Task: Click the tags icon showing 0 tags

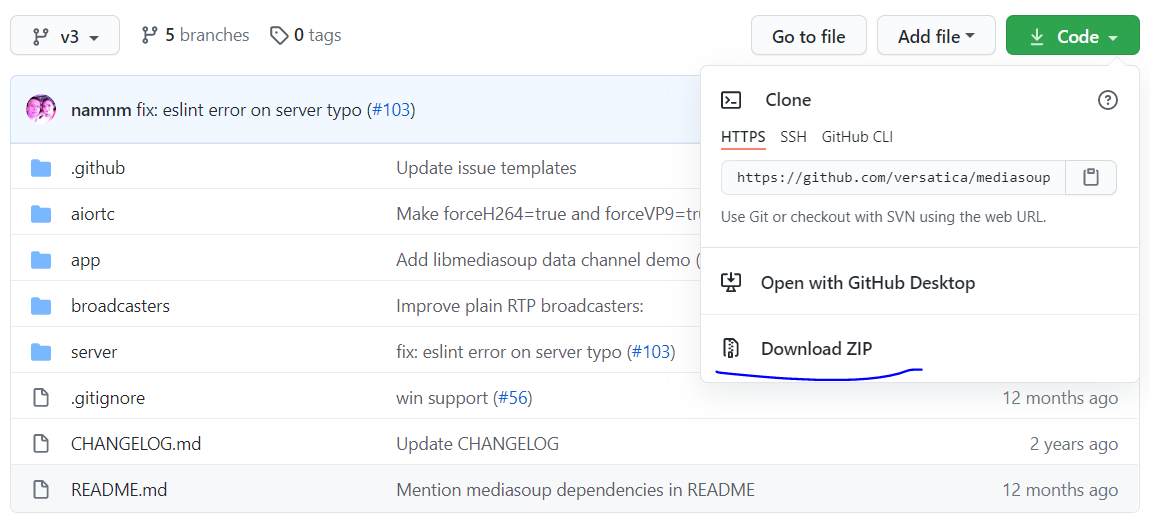Action: point(279,35)
